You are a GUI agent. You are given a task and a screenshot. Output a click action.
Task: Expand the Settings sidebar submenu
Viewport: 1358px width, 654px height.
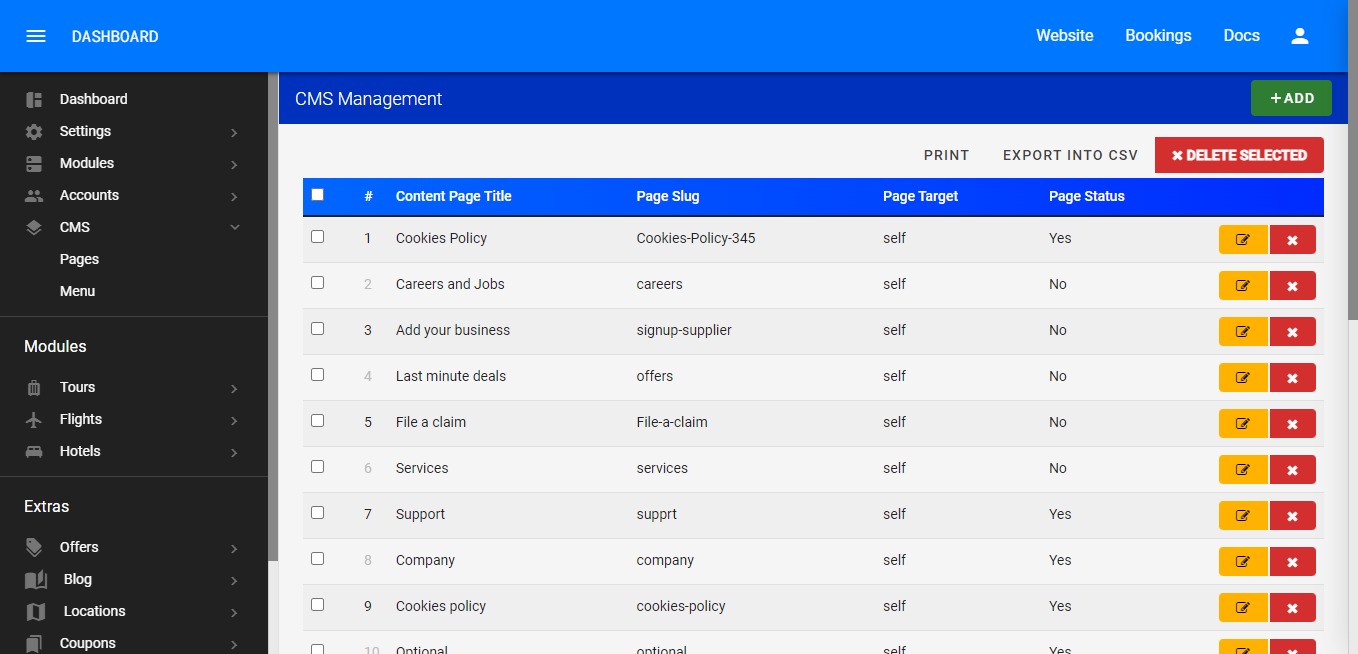point(234,132)
